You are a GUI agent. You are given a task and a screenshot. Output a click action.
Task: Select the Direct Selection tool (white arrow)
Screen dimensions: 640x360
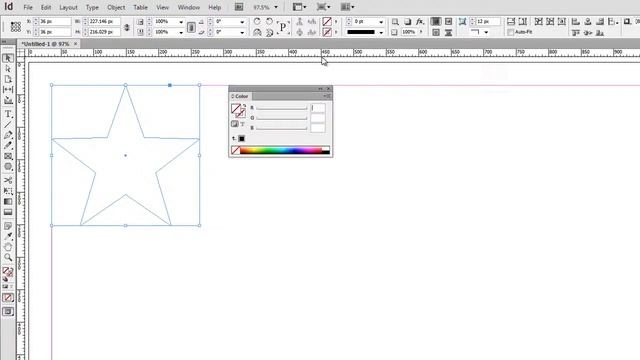[8, 69]
